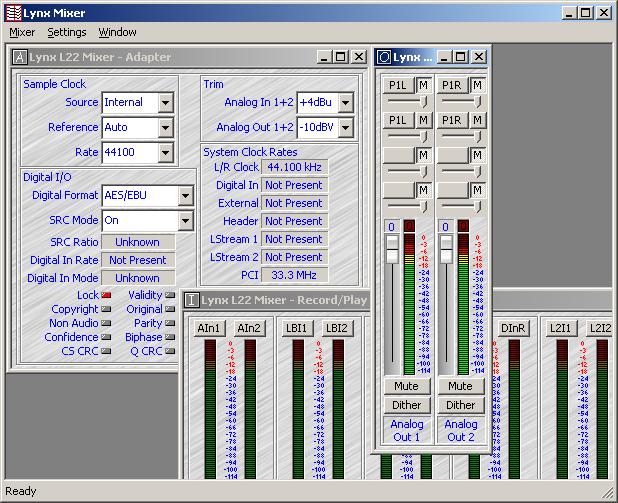Close the Lynx outputs child window
Viewport: 618px width, 503px height.
[479, 57]
